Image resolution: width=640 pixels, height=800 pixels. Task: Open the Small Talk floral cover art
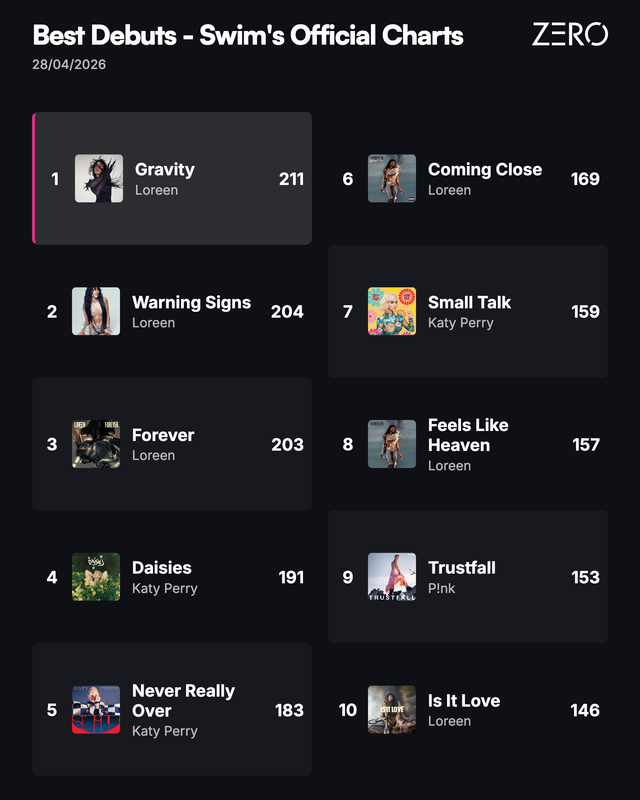pos(392,311)
